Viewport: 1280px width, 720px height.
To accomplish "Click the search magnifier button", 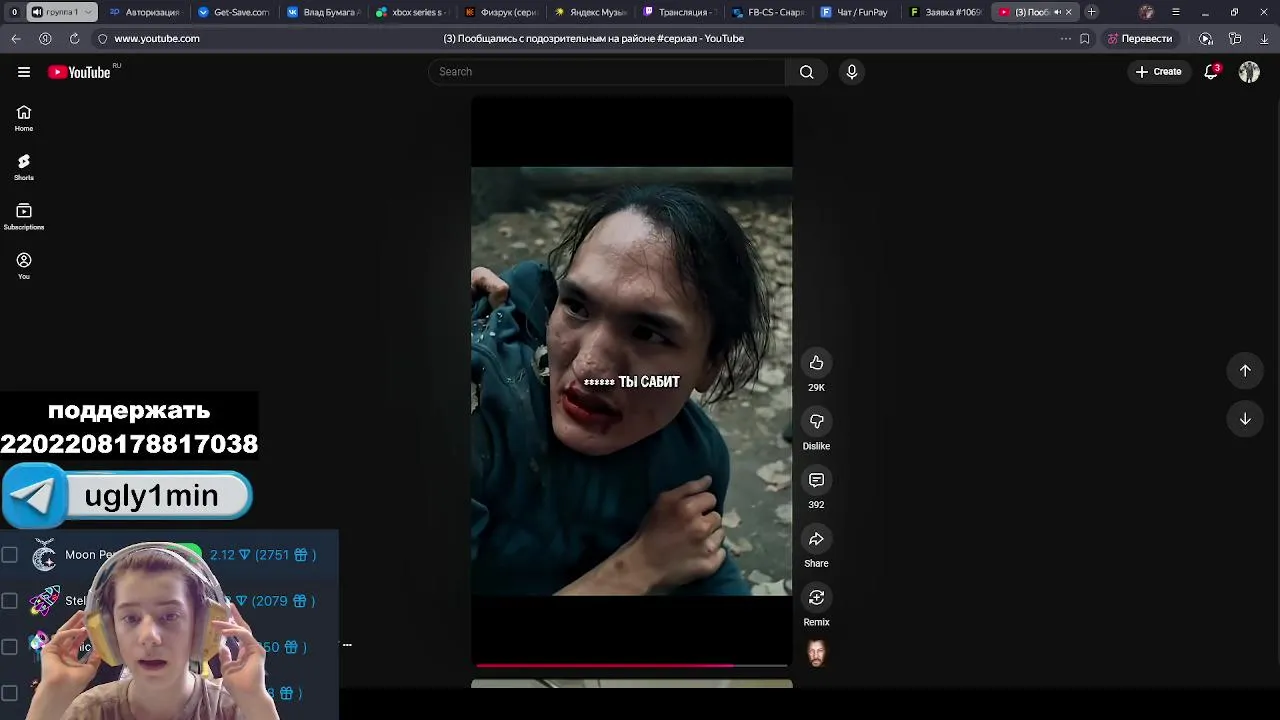I will pos(806,72).
